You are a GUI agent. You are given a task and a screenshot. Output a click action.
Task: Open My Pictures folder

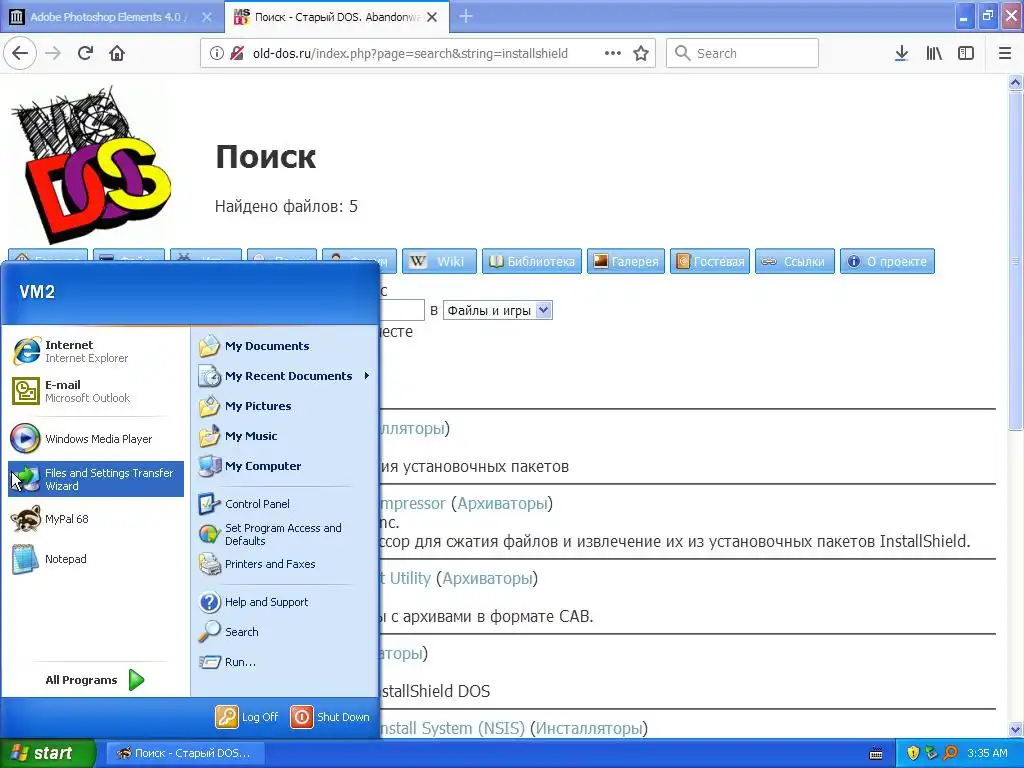coord(284,406)
